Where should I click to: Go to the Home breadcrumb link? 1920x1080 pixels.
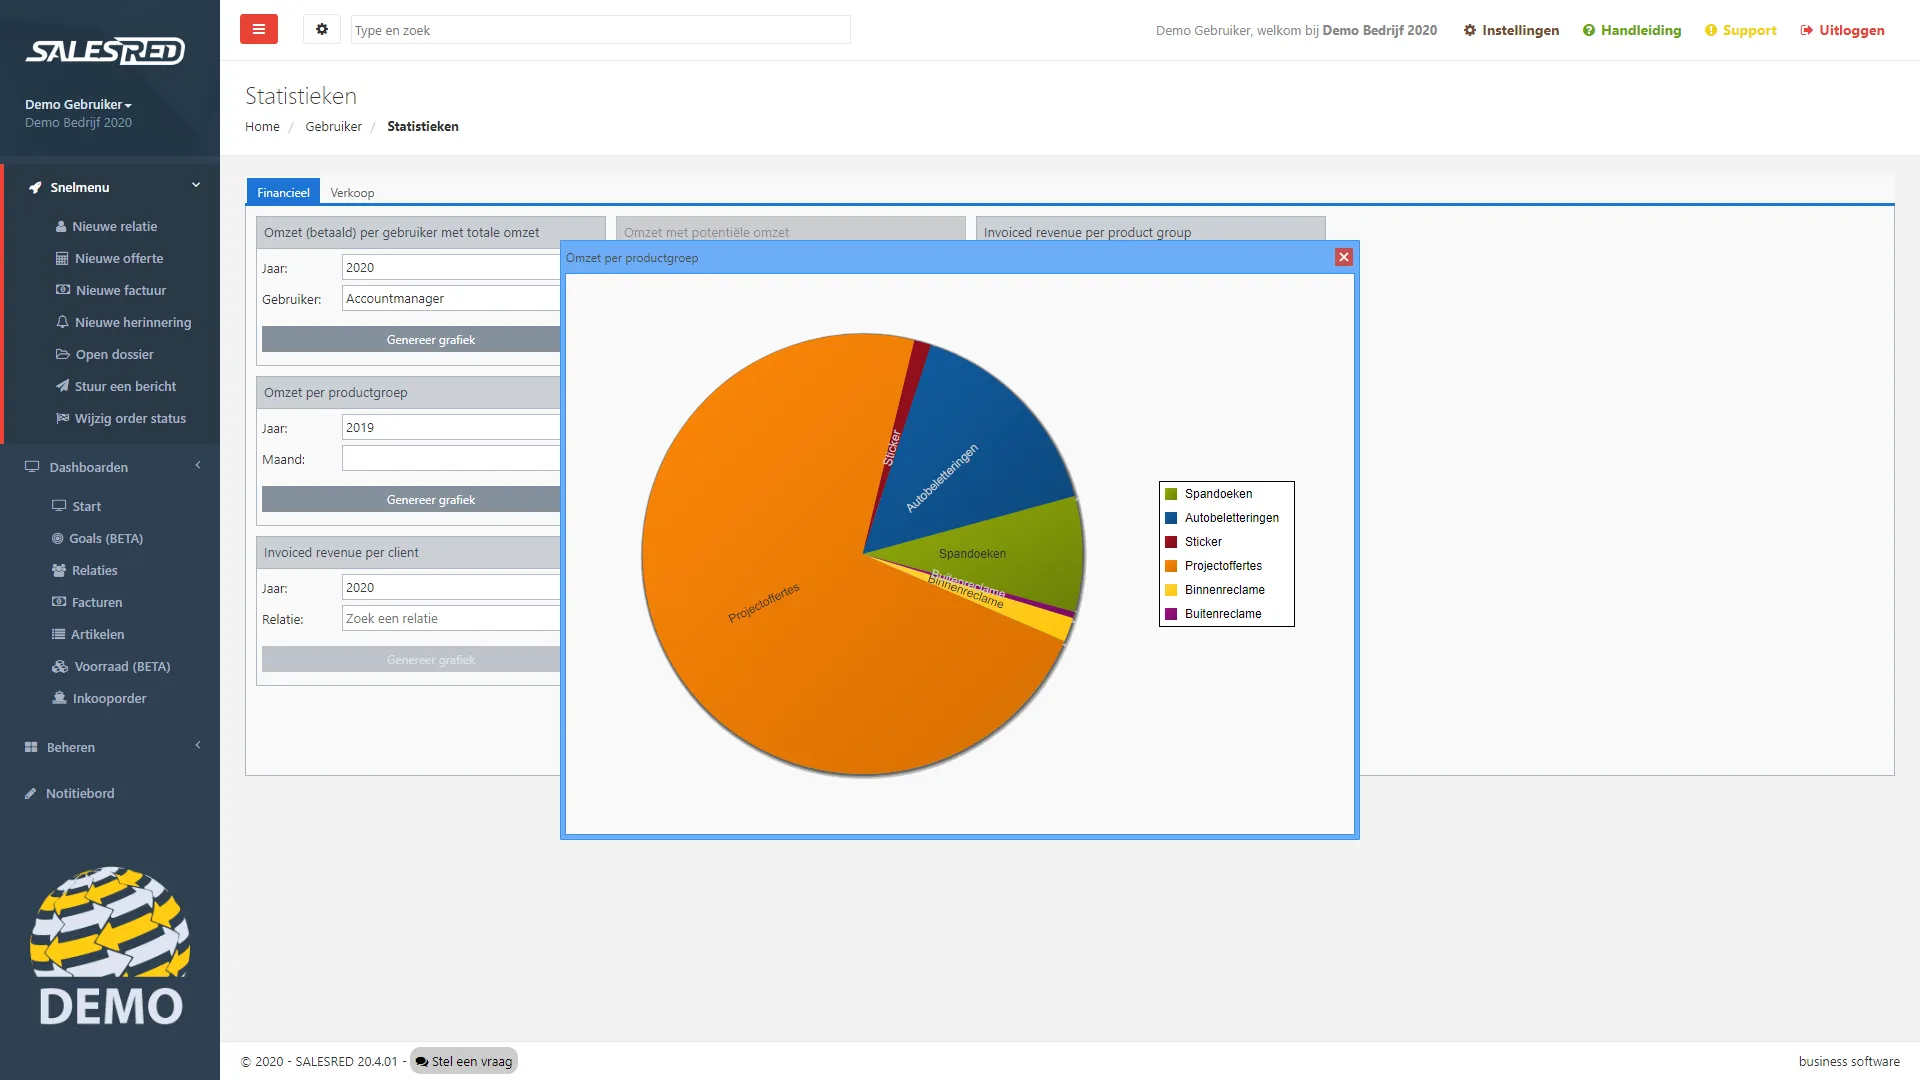coord(262,126)
